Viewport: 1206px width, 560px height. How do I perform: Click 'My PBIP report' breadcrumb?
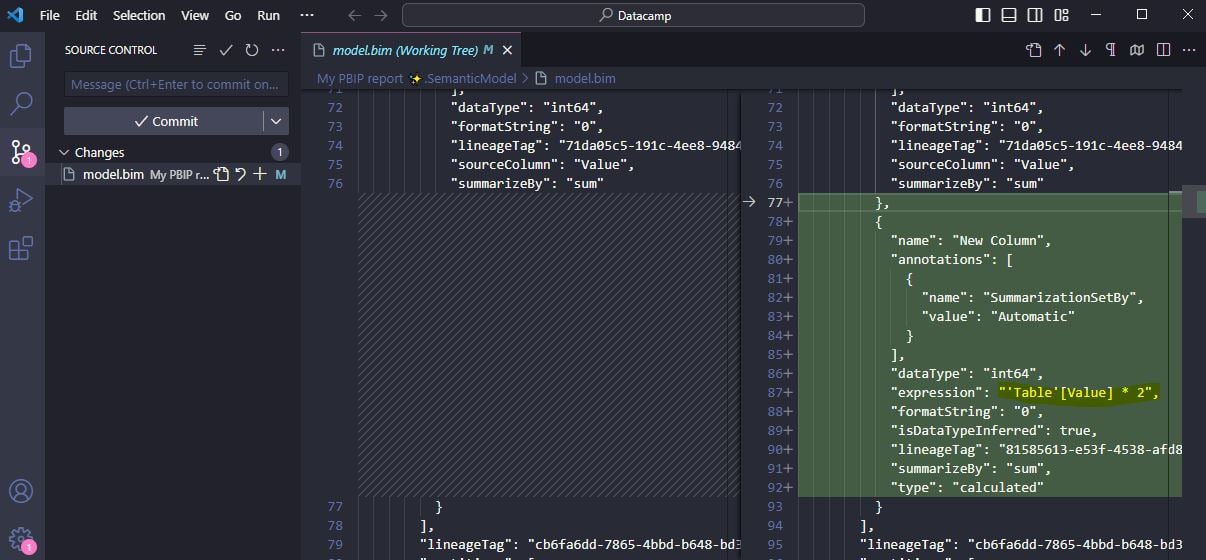(360, 78)
